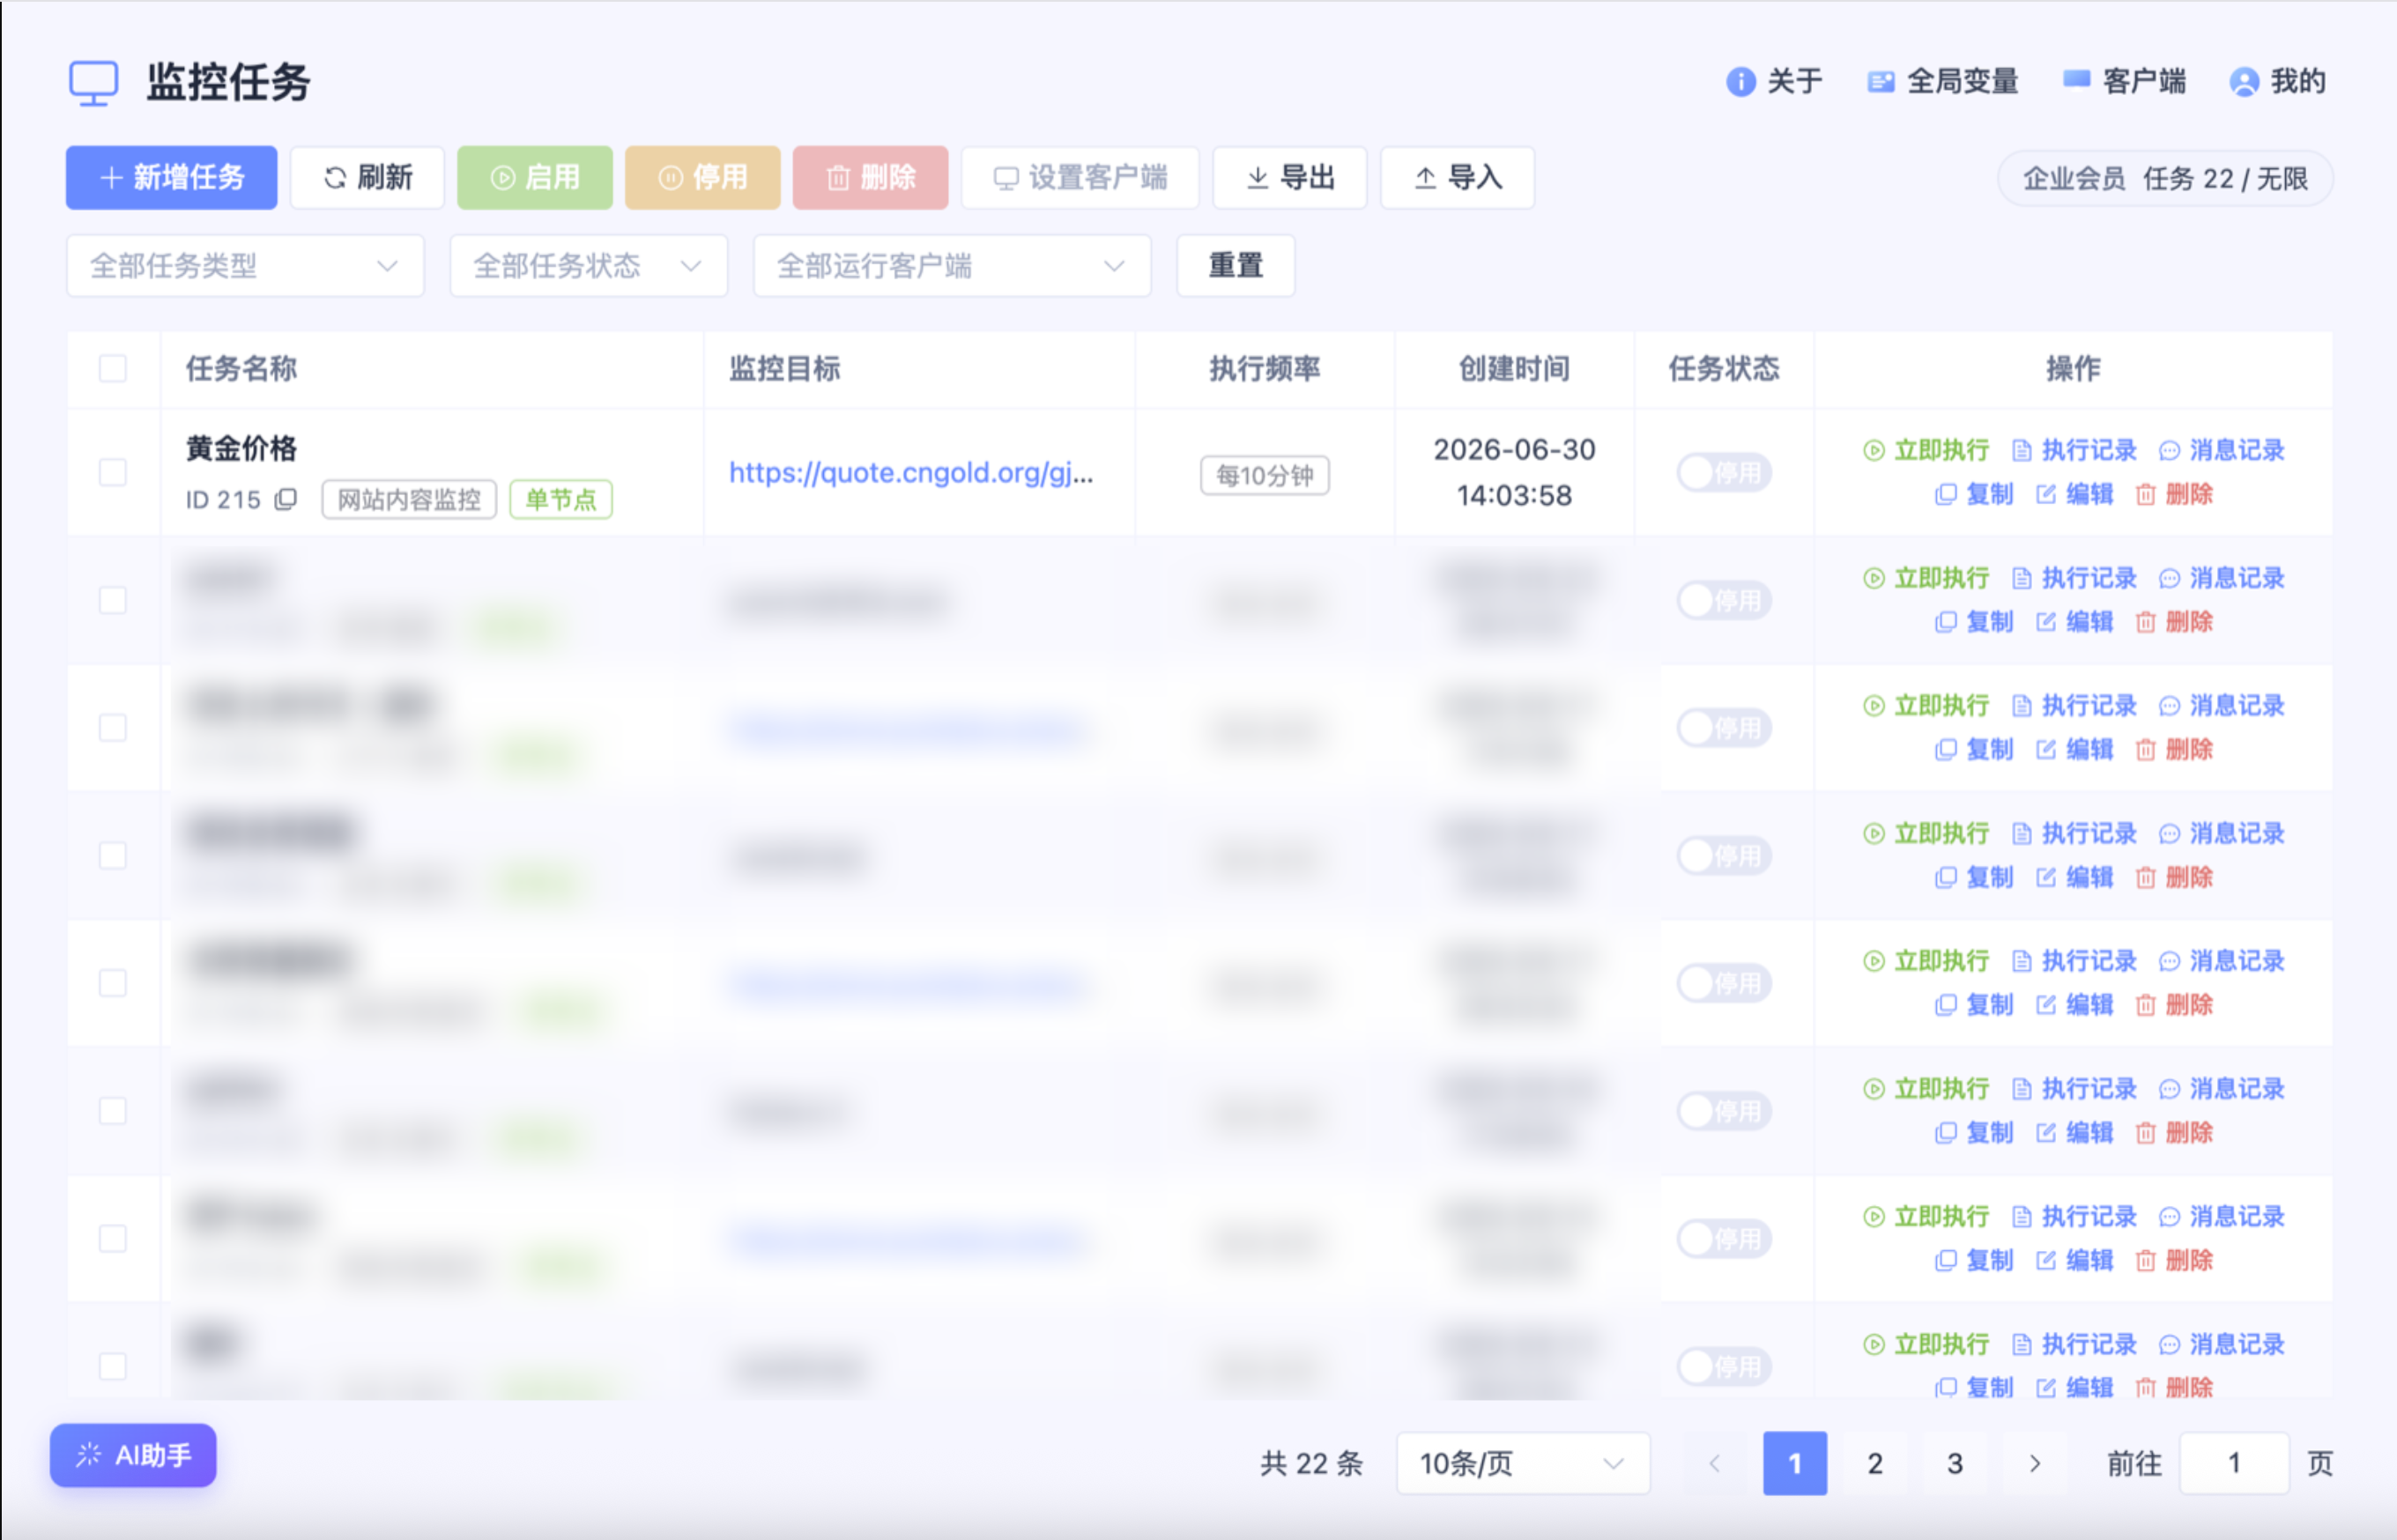The image size is (2397, 1540).
Task: Click the 执行频率 column header
Action: point(1265,368)
